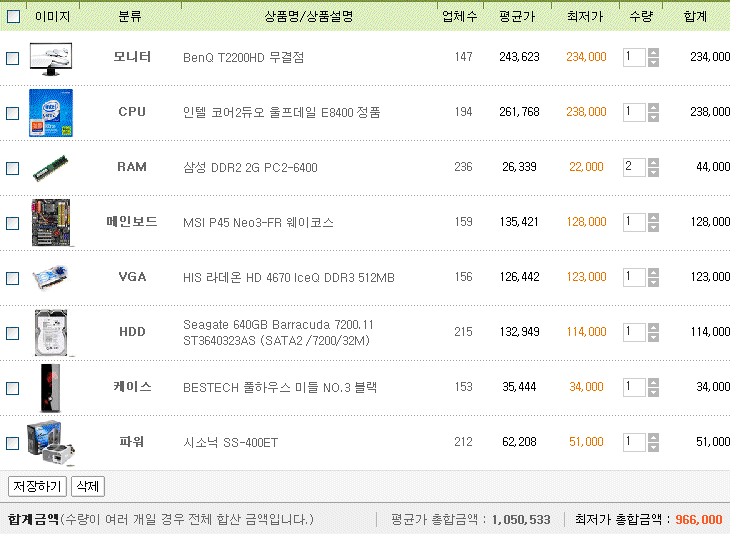Open the BESTECH case image
The image size is (731, 534).
(x=51, y=388)
